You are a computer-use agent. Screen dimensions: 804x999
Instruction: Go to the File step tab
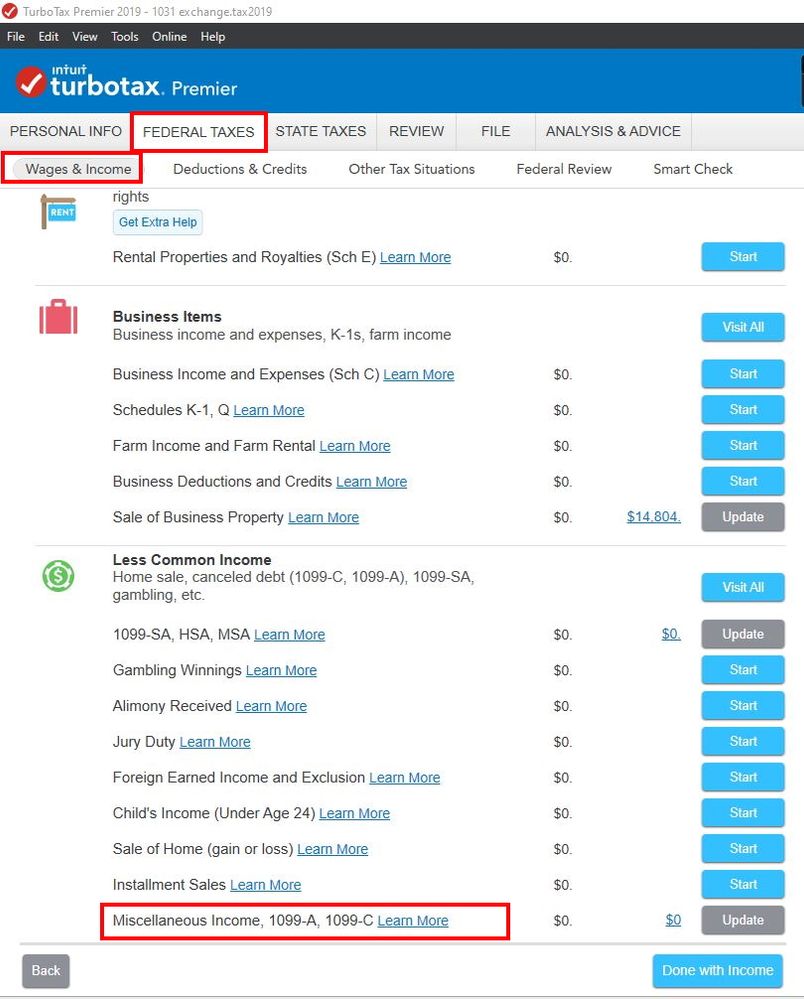(x=496, y=131)
